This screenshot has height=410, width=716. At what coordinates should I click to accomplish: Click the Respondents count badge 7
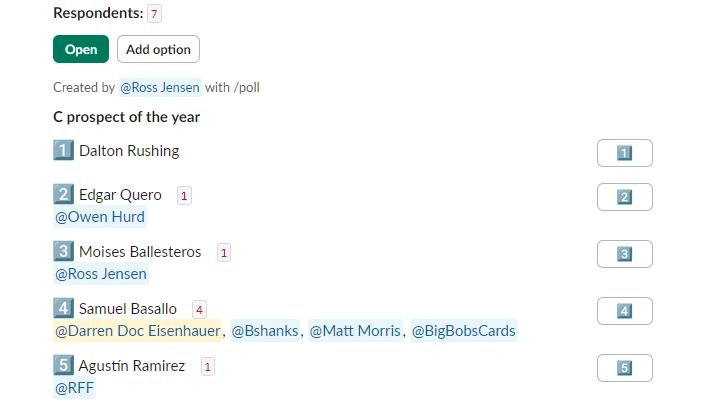coord(154,14)
